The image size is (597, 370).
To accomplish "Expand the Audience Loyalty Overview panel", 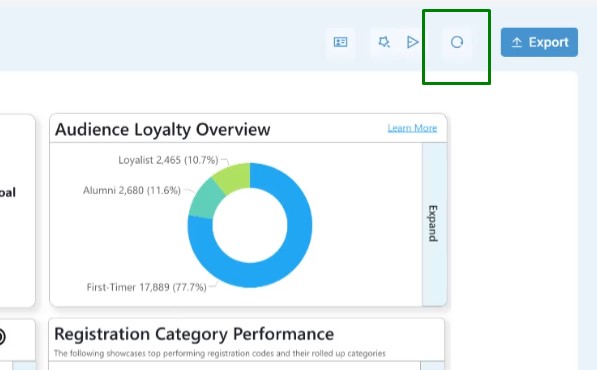I will point(434,224).
